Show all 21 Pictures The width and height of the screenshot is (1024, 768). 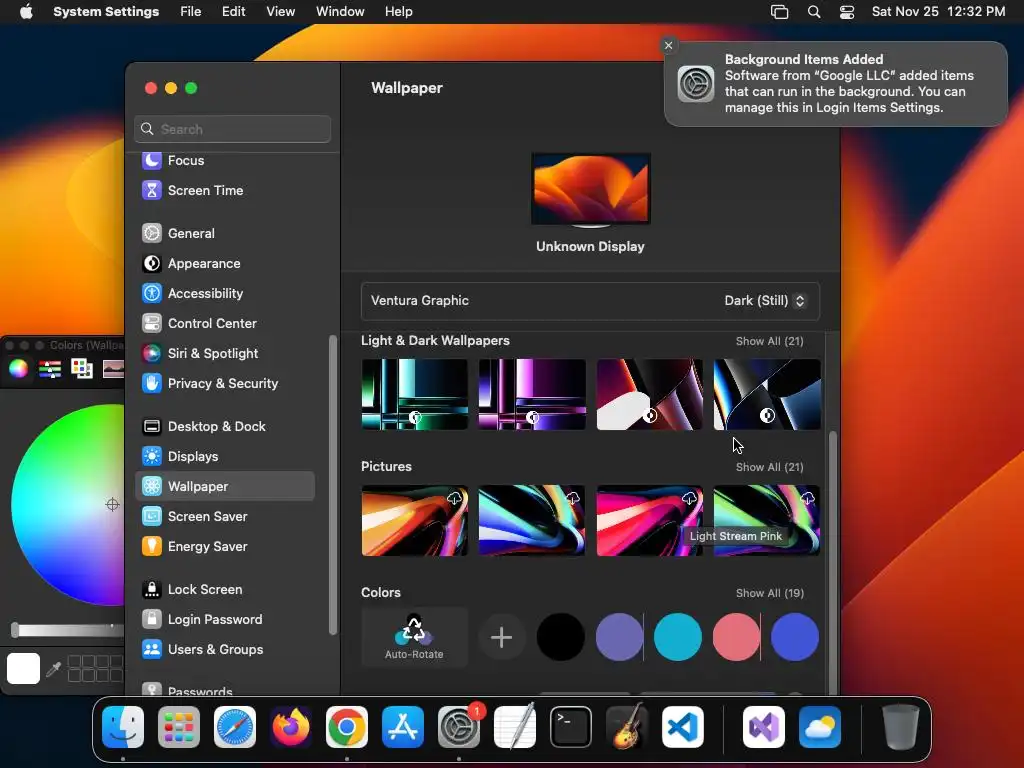click(769, 467)
